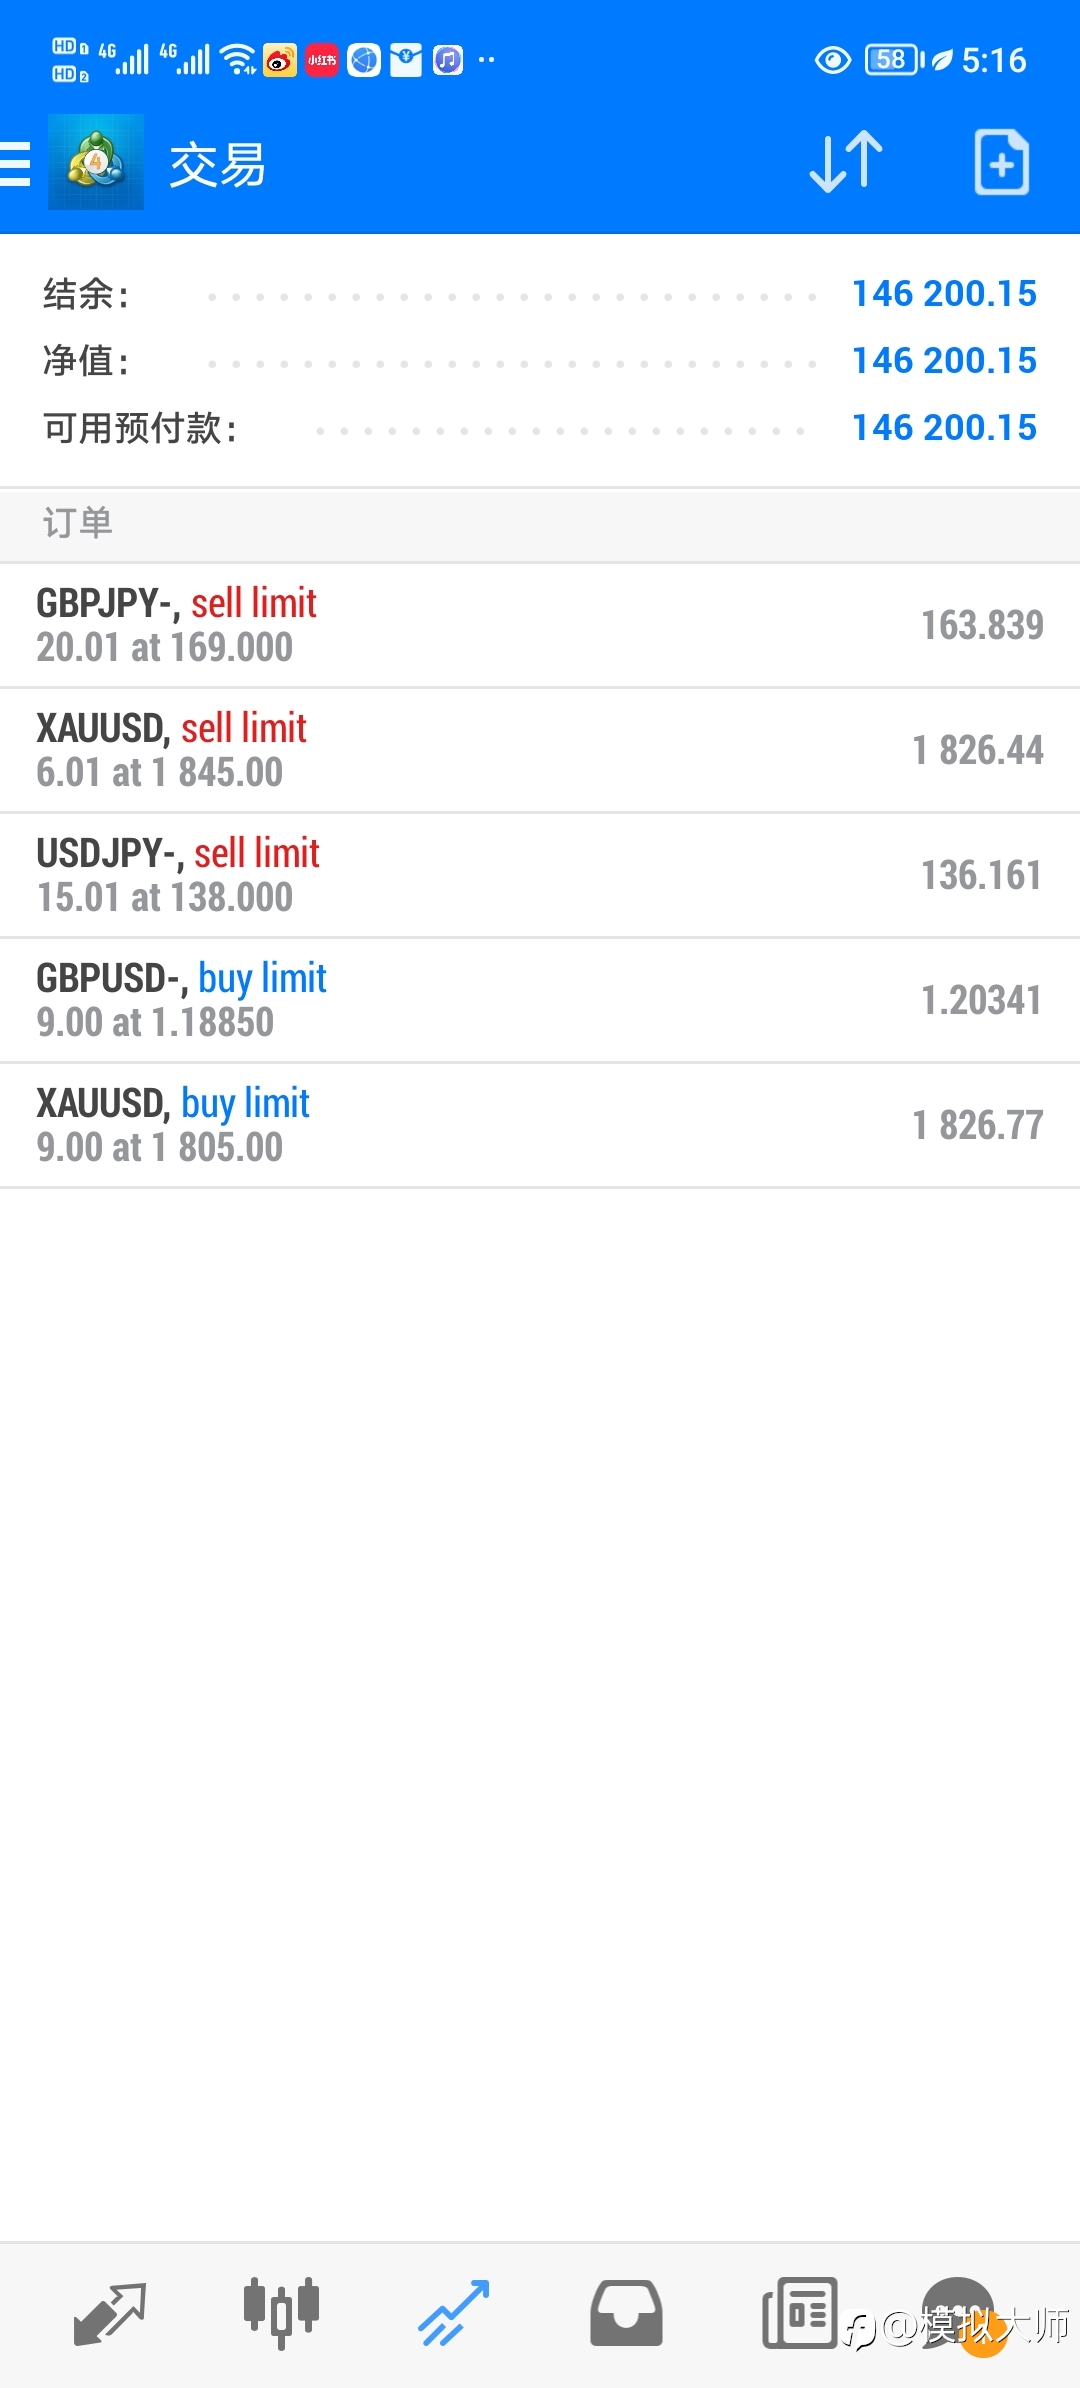
Task: Open the History inbox tray tab
Action: (626, 2313)
